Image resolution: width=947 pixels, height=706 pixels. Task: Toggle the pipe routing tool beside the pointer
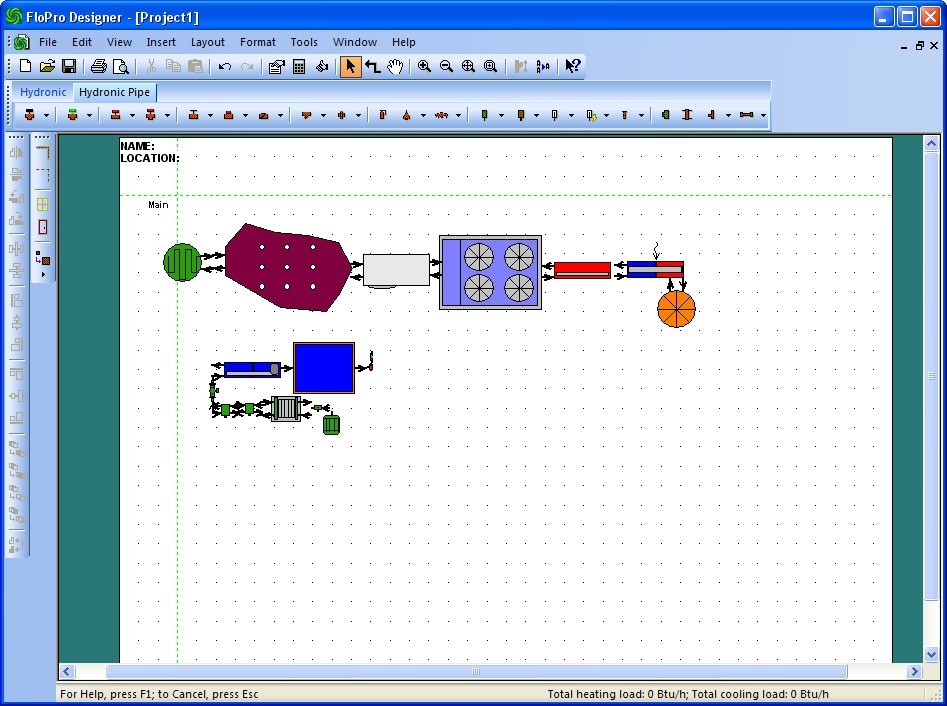(x=372, y=67)
